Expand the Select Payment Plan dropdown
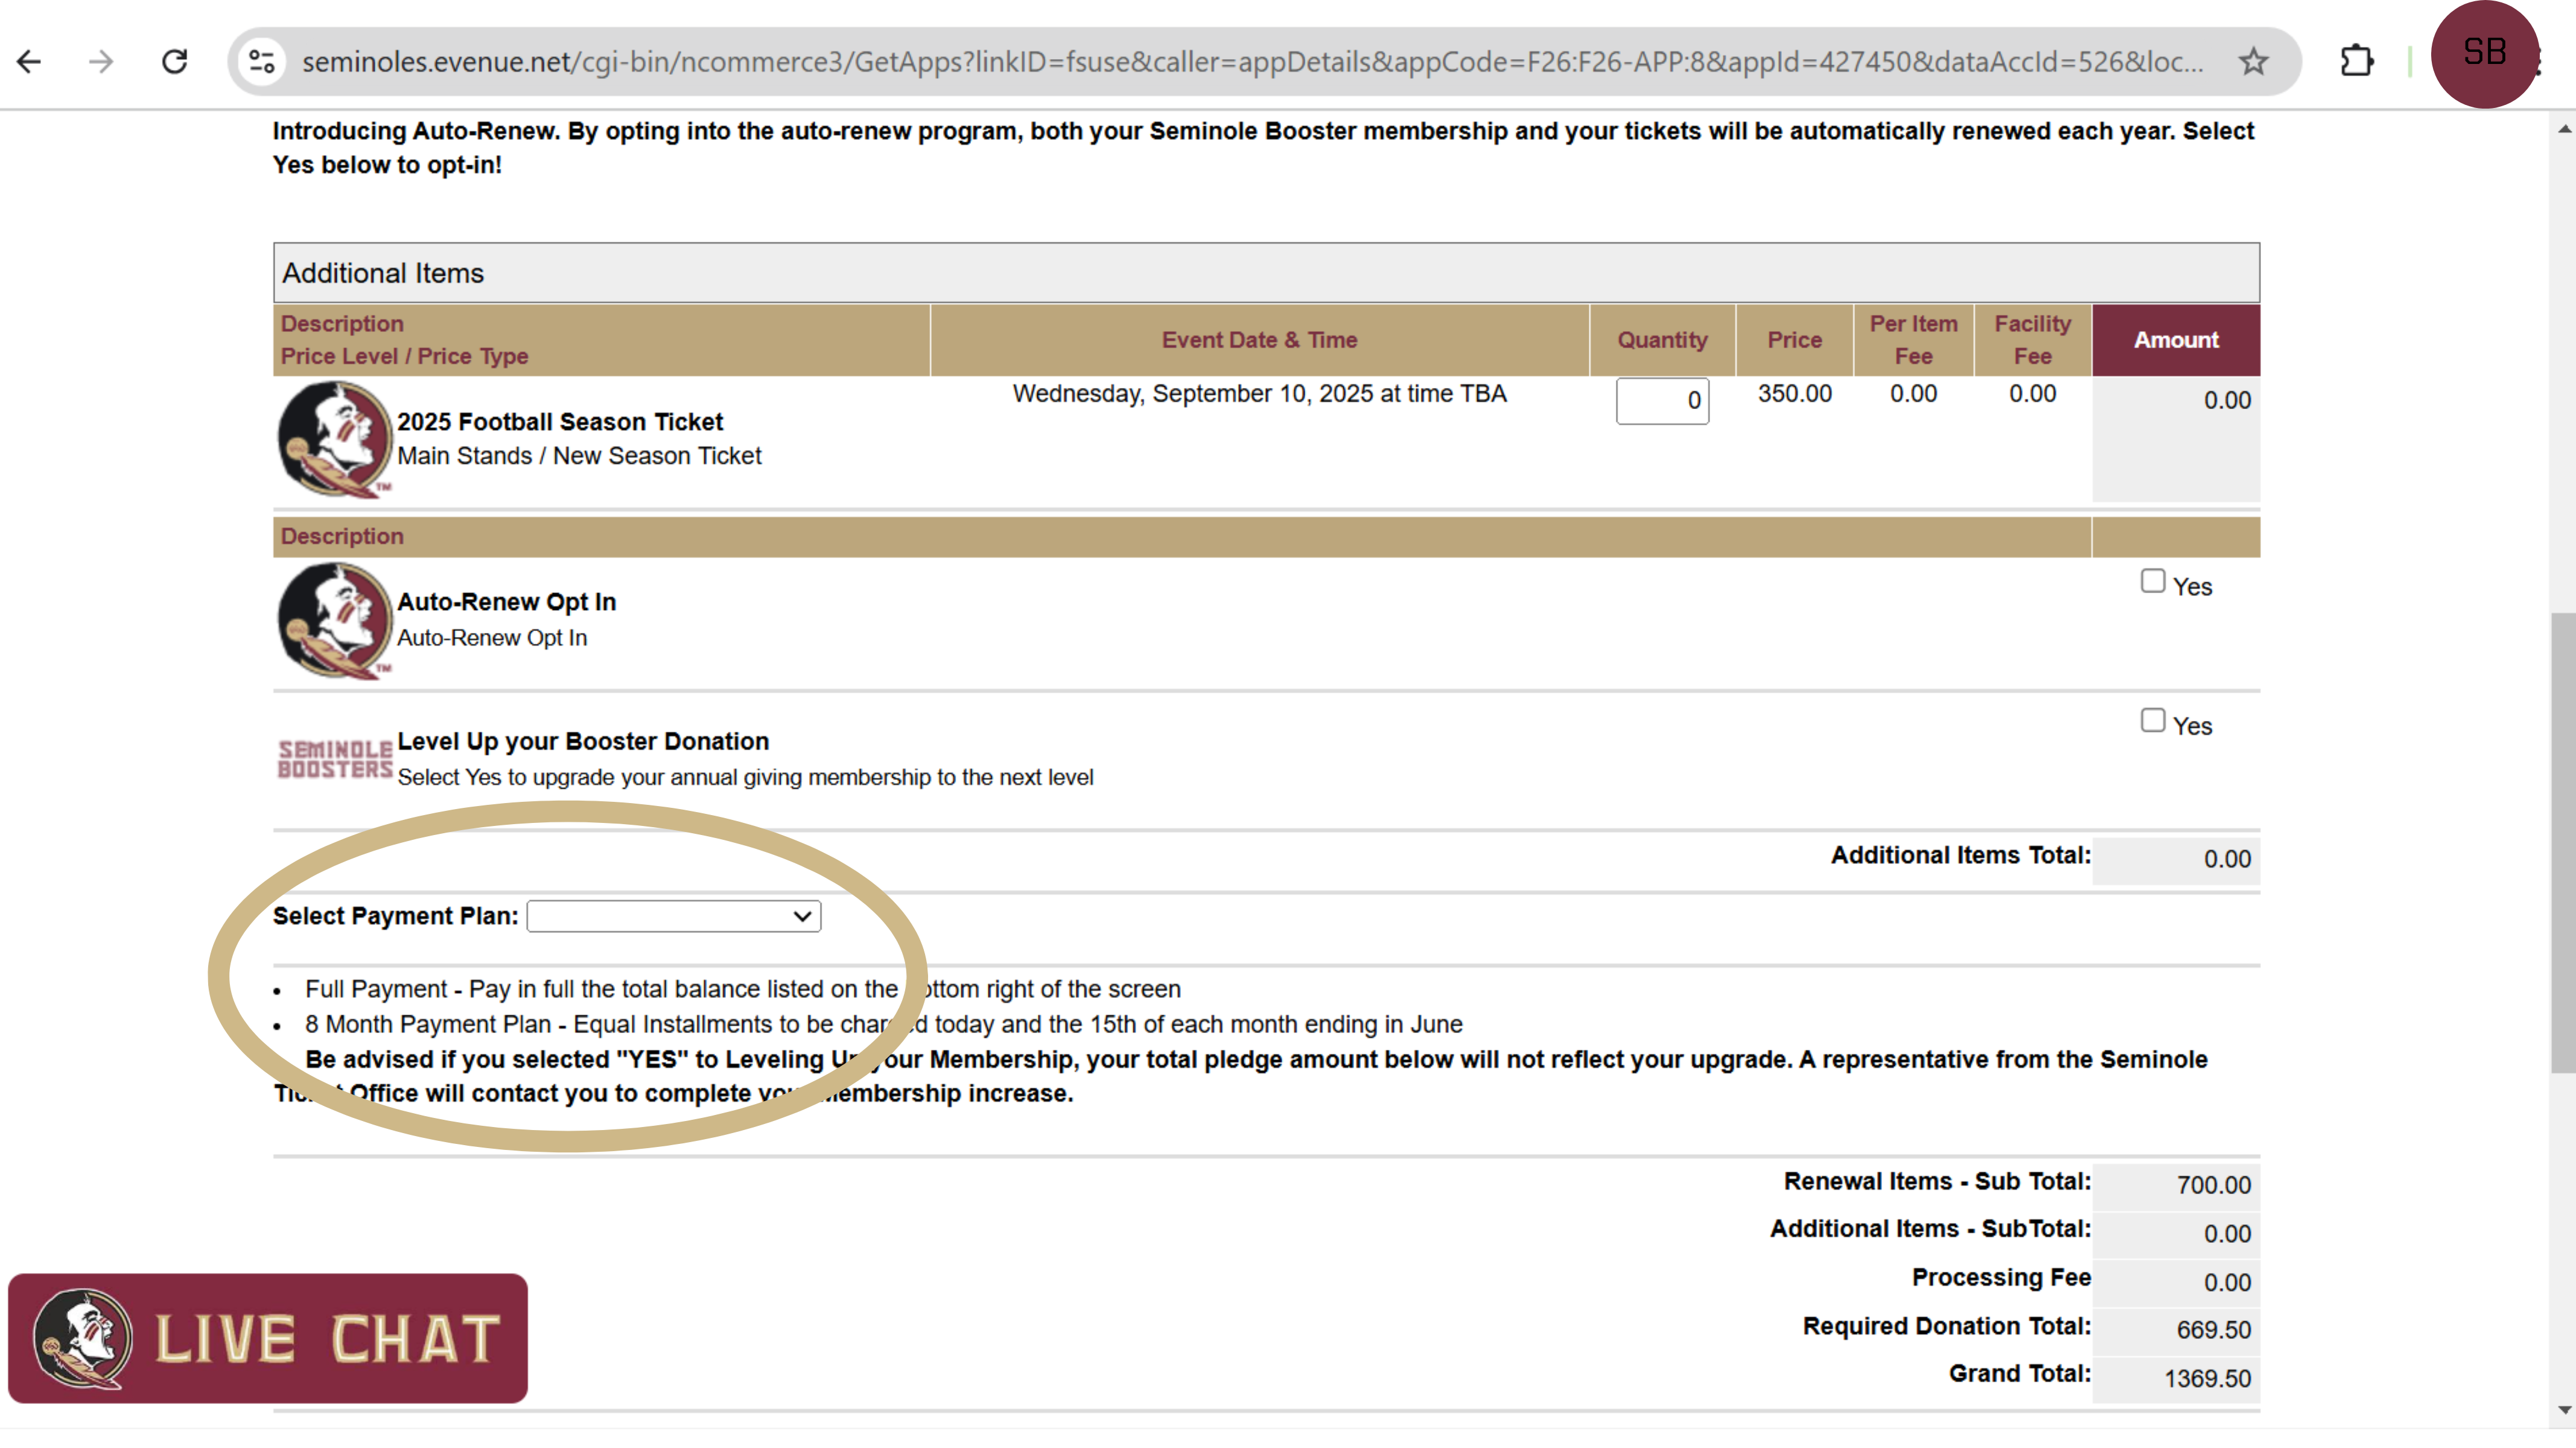The image size is (2576, 1448). (x=673, y=916)
